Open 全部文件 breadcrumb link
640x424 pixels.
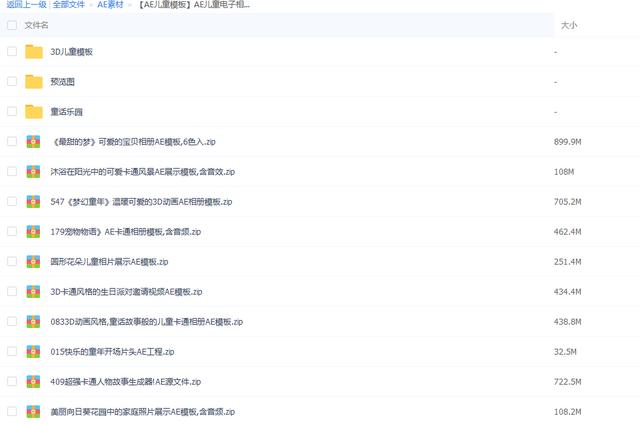tap(69, 4)
